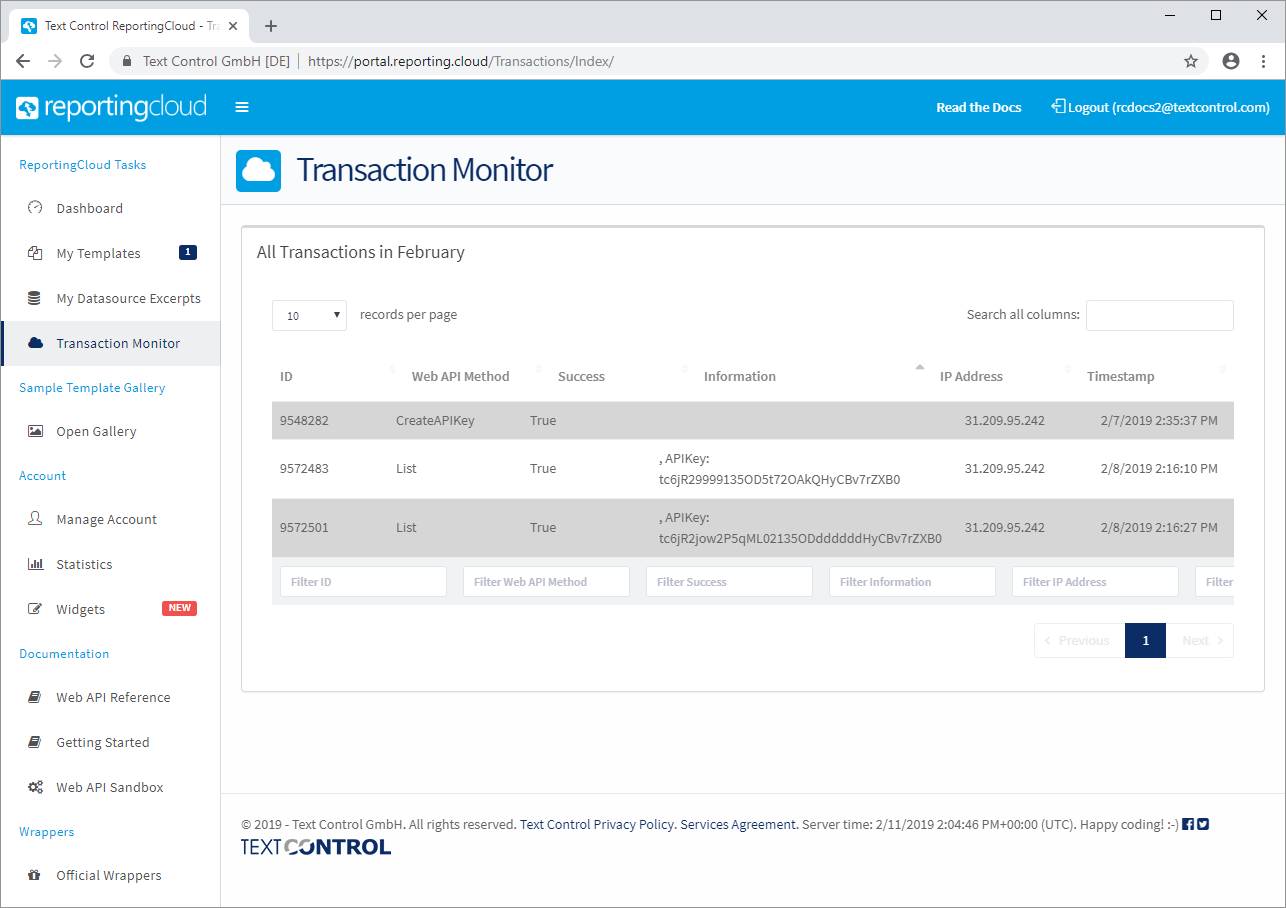Close the ReportingCloud browser tab
The height and width of the screenshot is (908, 1286).
point(233,26)
